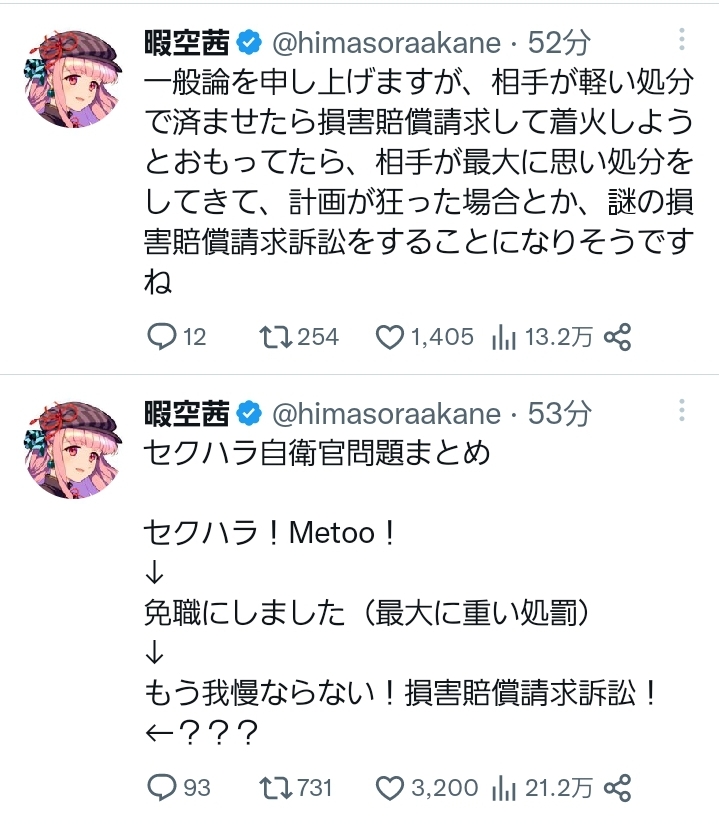Like the second tweet with 3,200 likes
Viewport: 719px width, 824px height.
coord(389,787)
